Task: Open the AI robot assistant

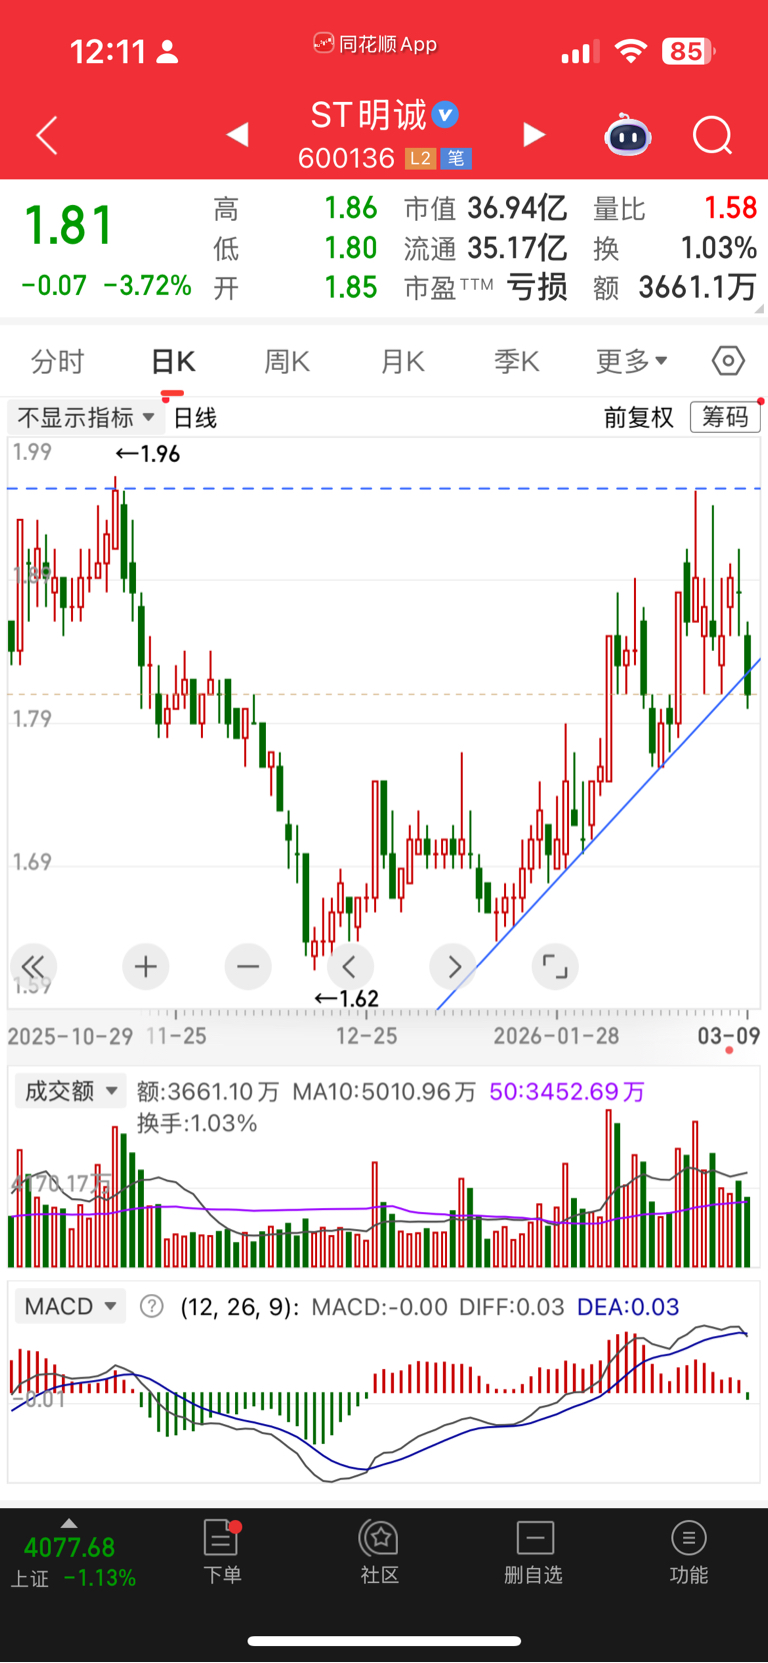Action: click(628, 135)
